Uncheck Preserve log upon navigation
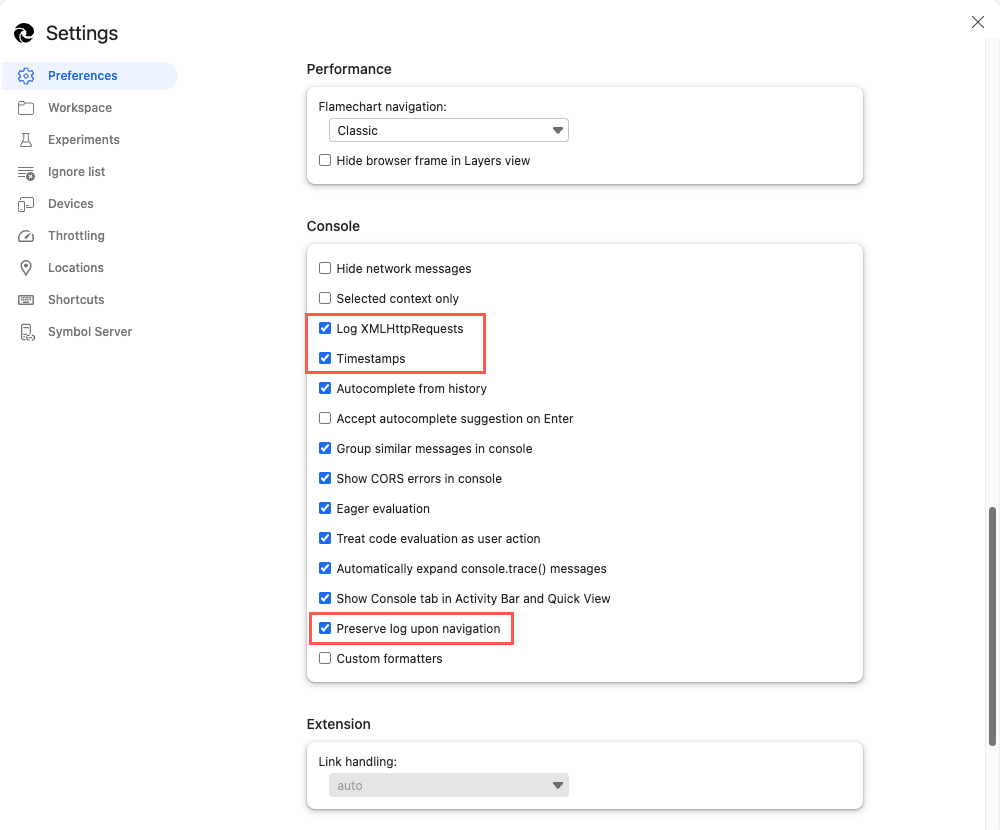 click(x=325, y=628)
